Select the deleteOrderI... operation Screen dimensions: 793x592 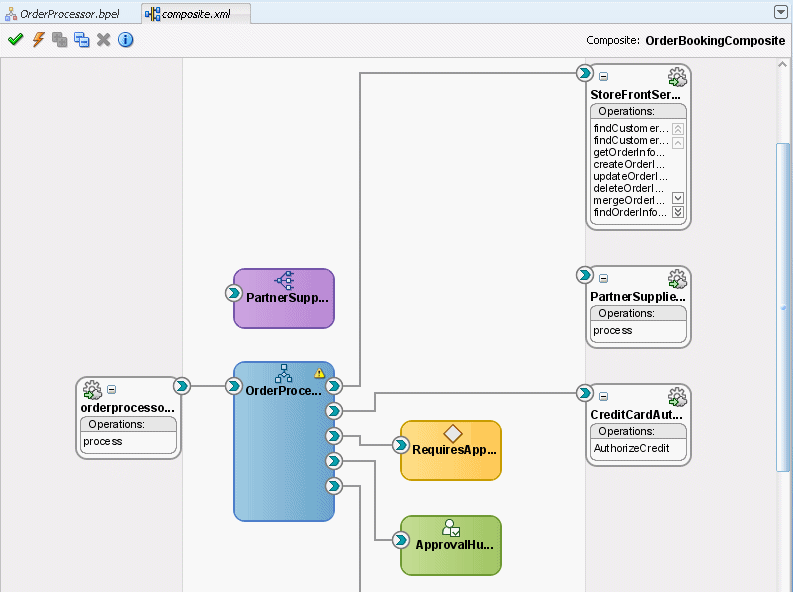click(628, 188)
